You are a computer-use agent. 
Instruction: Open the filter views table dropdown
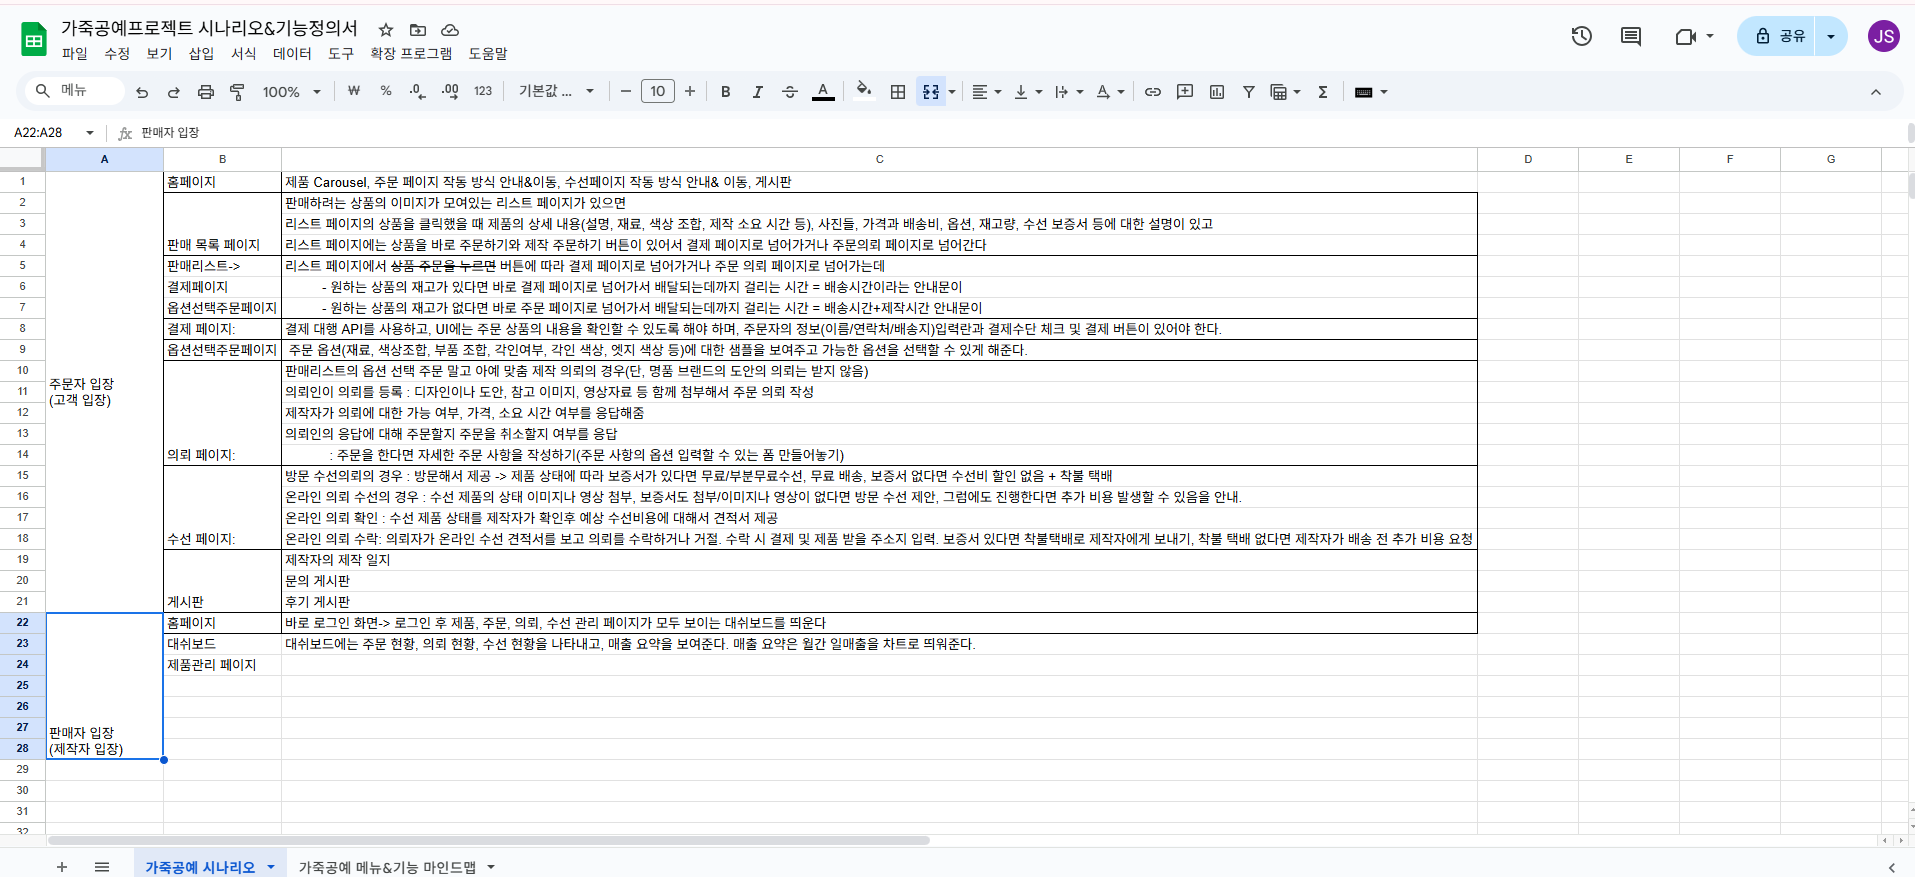[1285, 92]
